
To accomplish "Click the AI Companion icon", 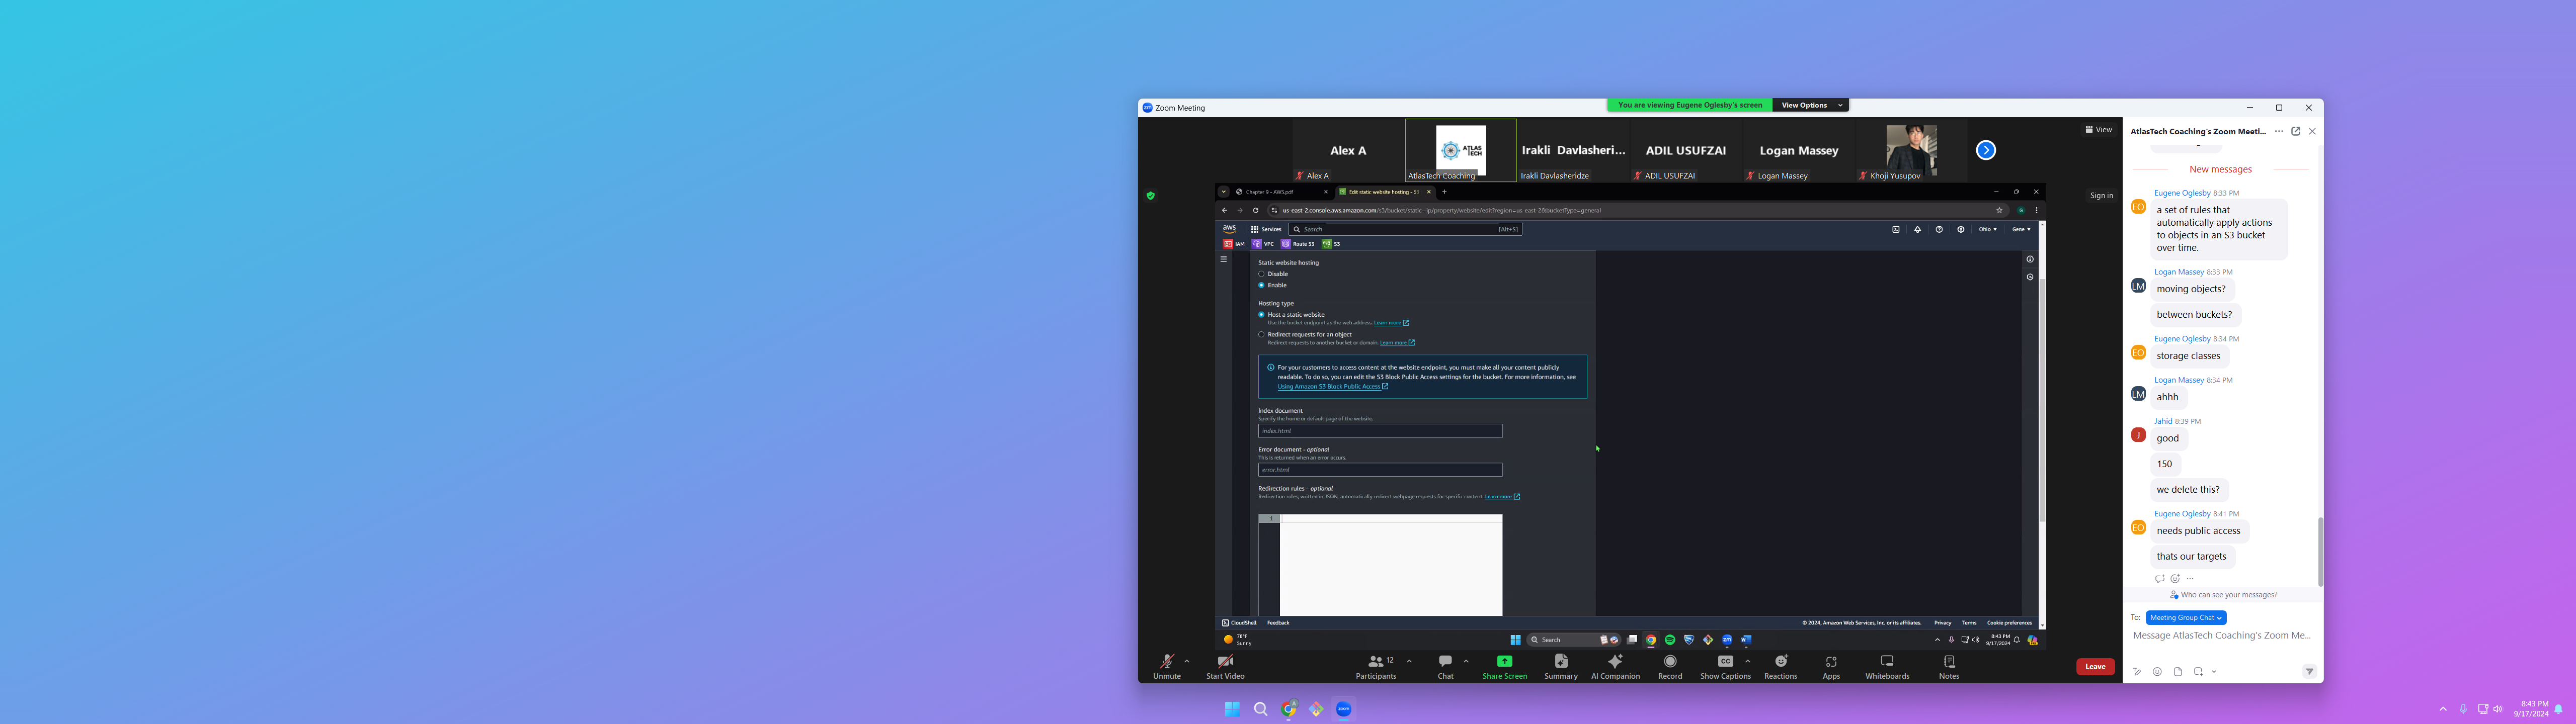I will pyautogui.click(x=1615, y=662).
